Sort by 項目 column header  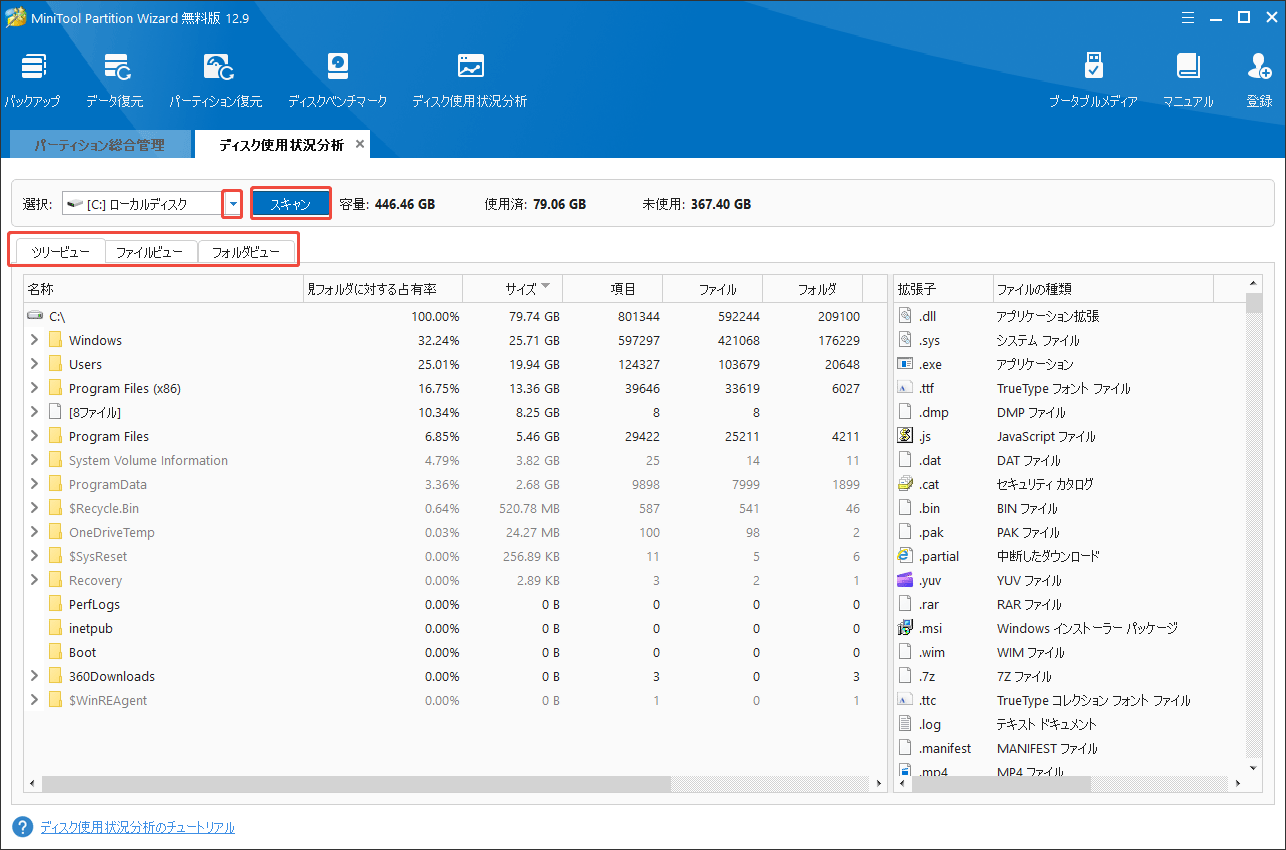point(613,289)
